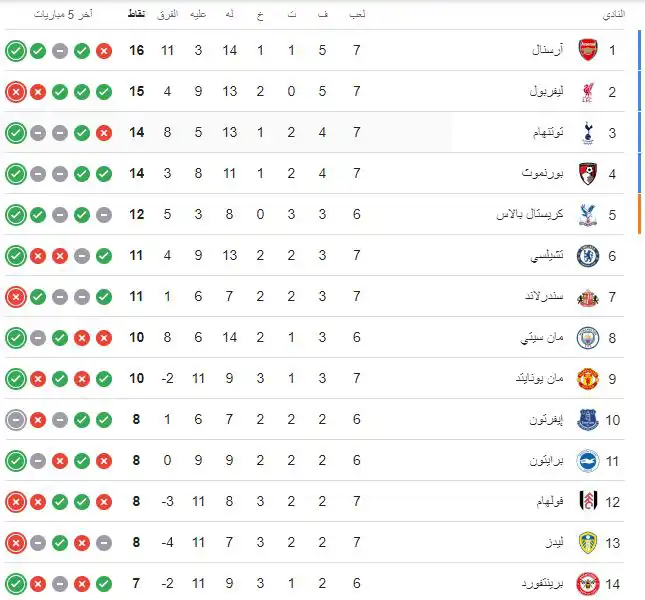Click the Crystal Palace club crest
The height and width of the screenshot is (600, 645).
(587, 214)
